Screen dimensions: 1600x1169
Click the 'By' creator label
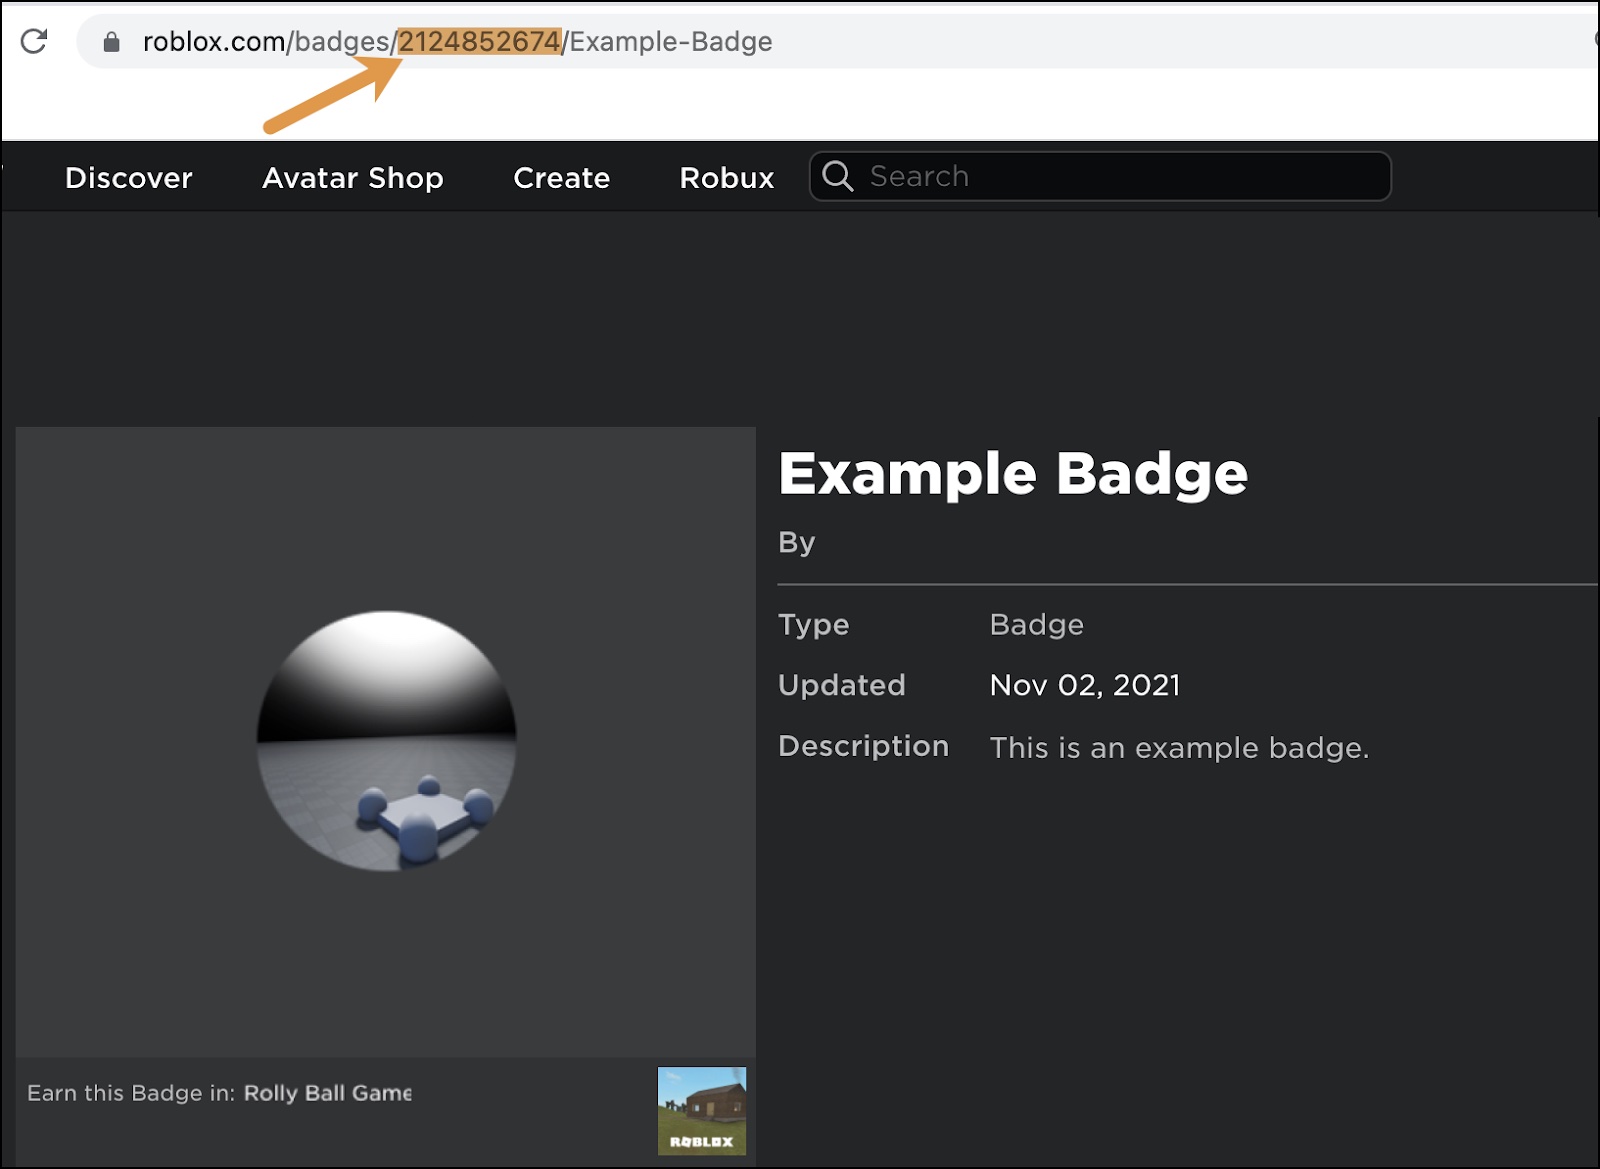click(796, 542)
